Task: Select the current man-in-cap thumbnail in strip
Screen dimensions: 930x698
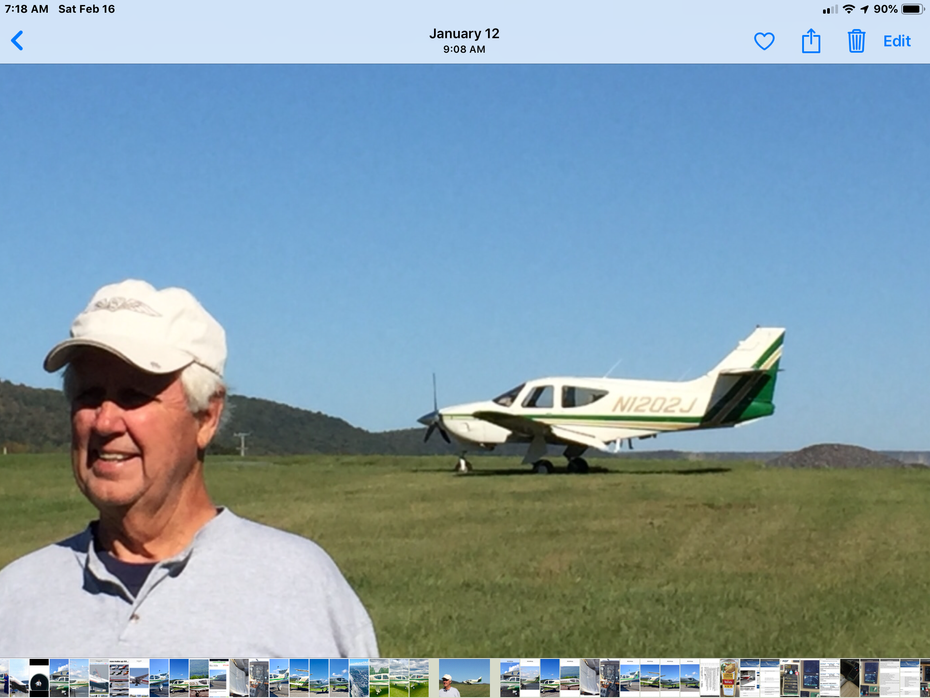Action: click(464, 677)
